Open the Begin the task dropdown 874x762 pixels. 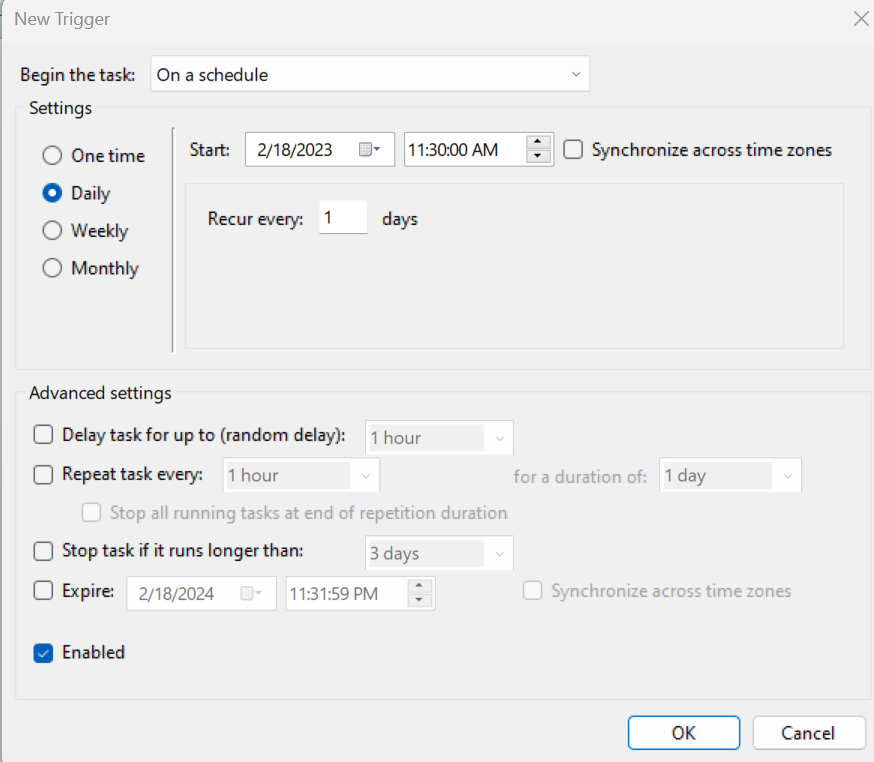[370, 75]
